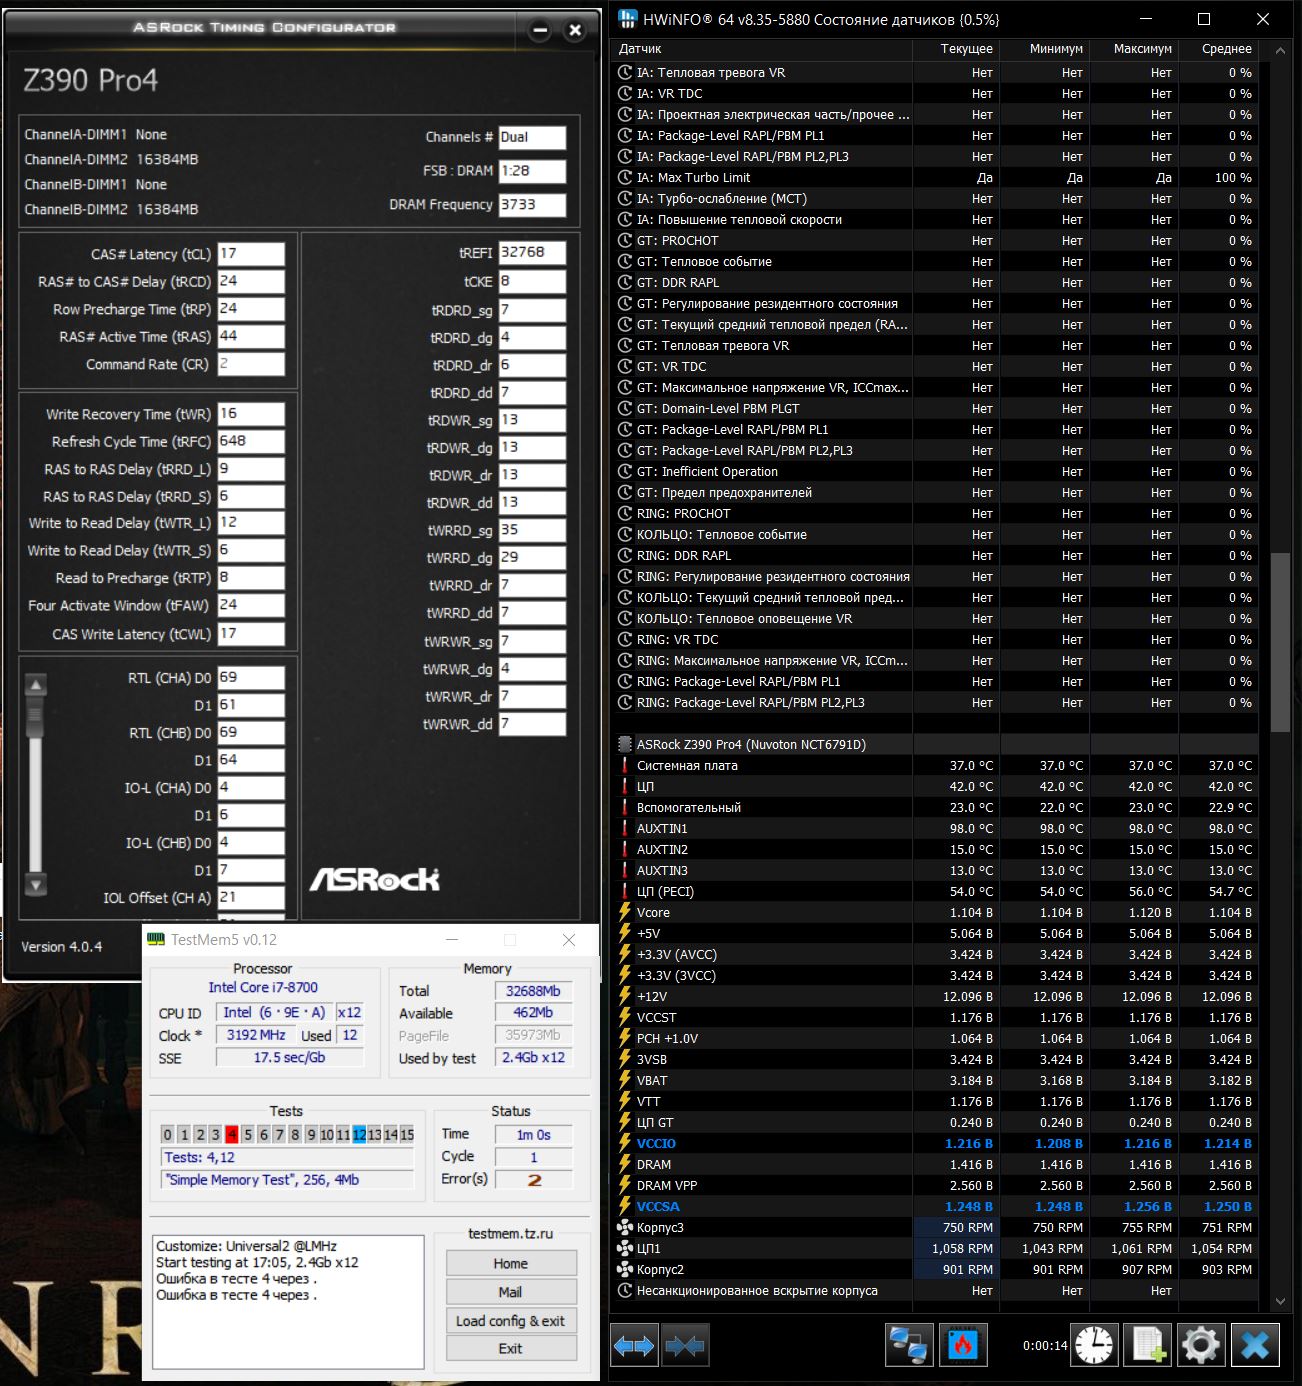Reset elapsed time with the clock icon

coord(1094,1345)
